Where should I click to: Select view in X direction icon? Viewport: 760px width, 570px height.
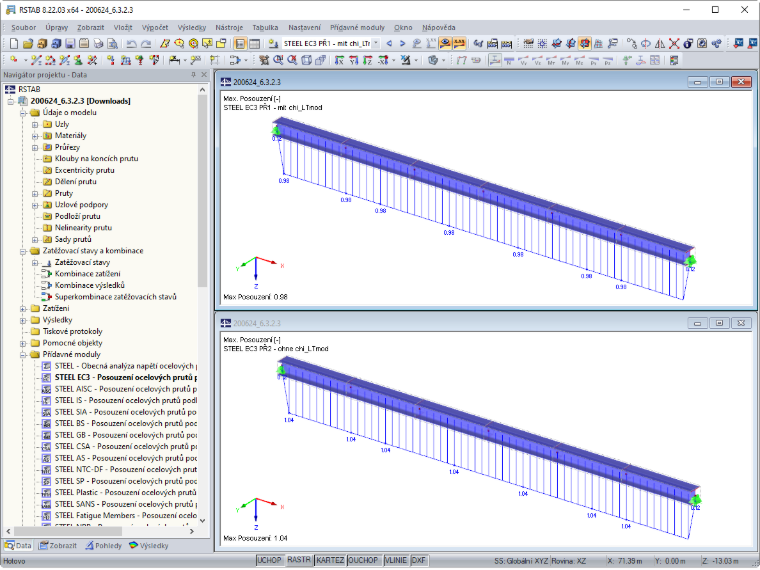pos(339,60)
